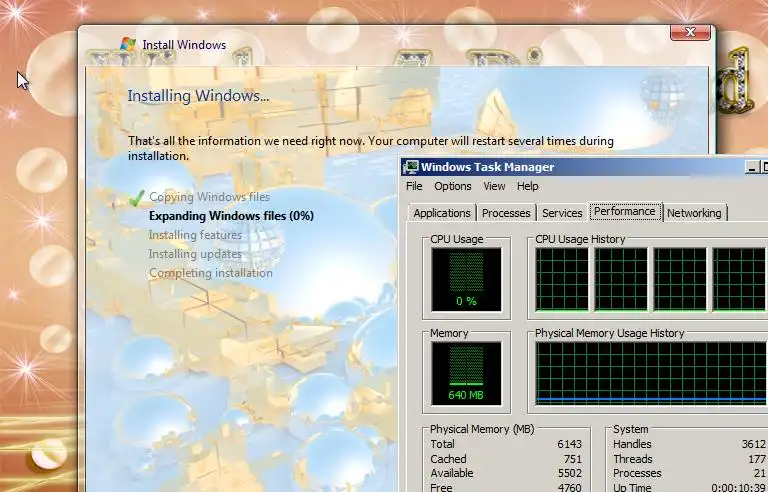The width and height of the screenshot is (768, 492).
Task: Click the Physical Memory Usage History graph
Action: click(x=651, y=373)
